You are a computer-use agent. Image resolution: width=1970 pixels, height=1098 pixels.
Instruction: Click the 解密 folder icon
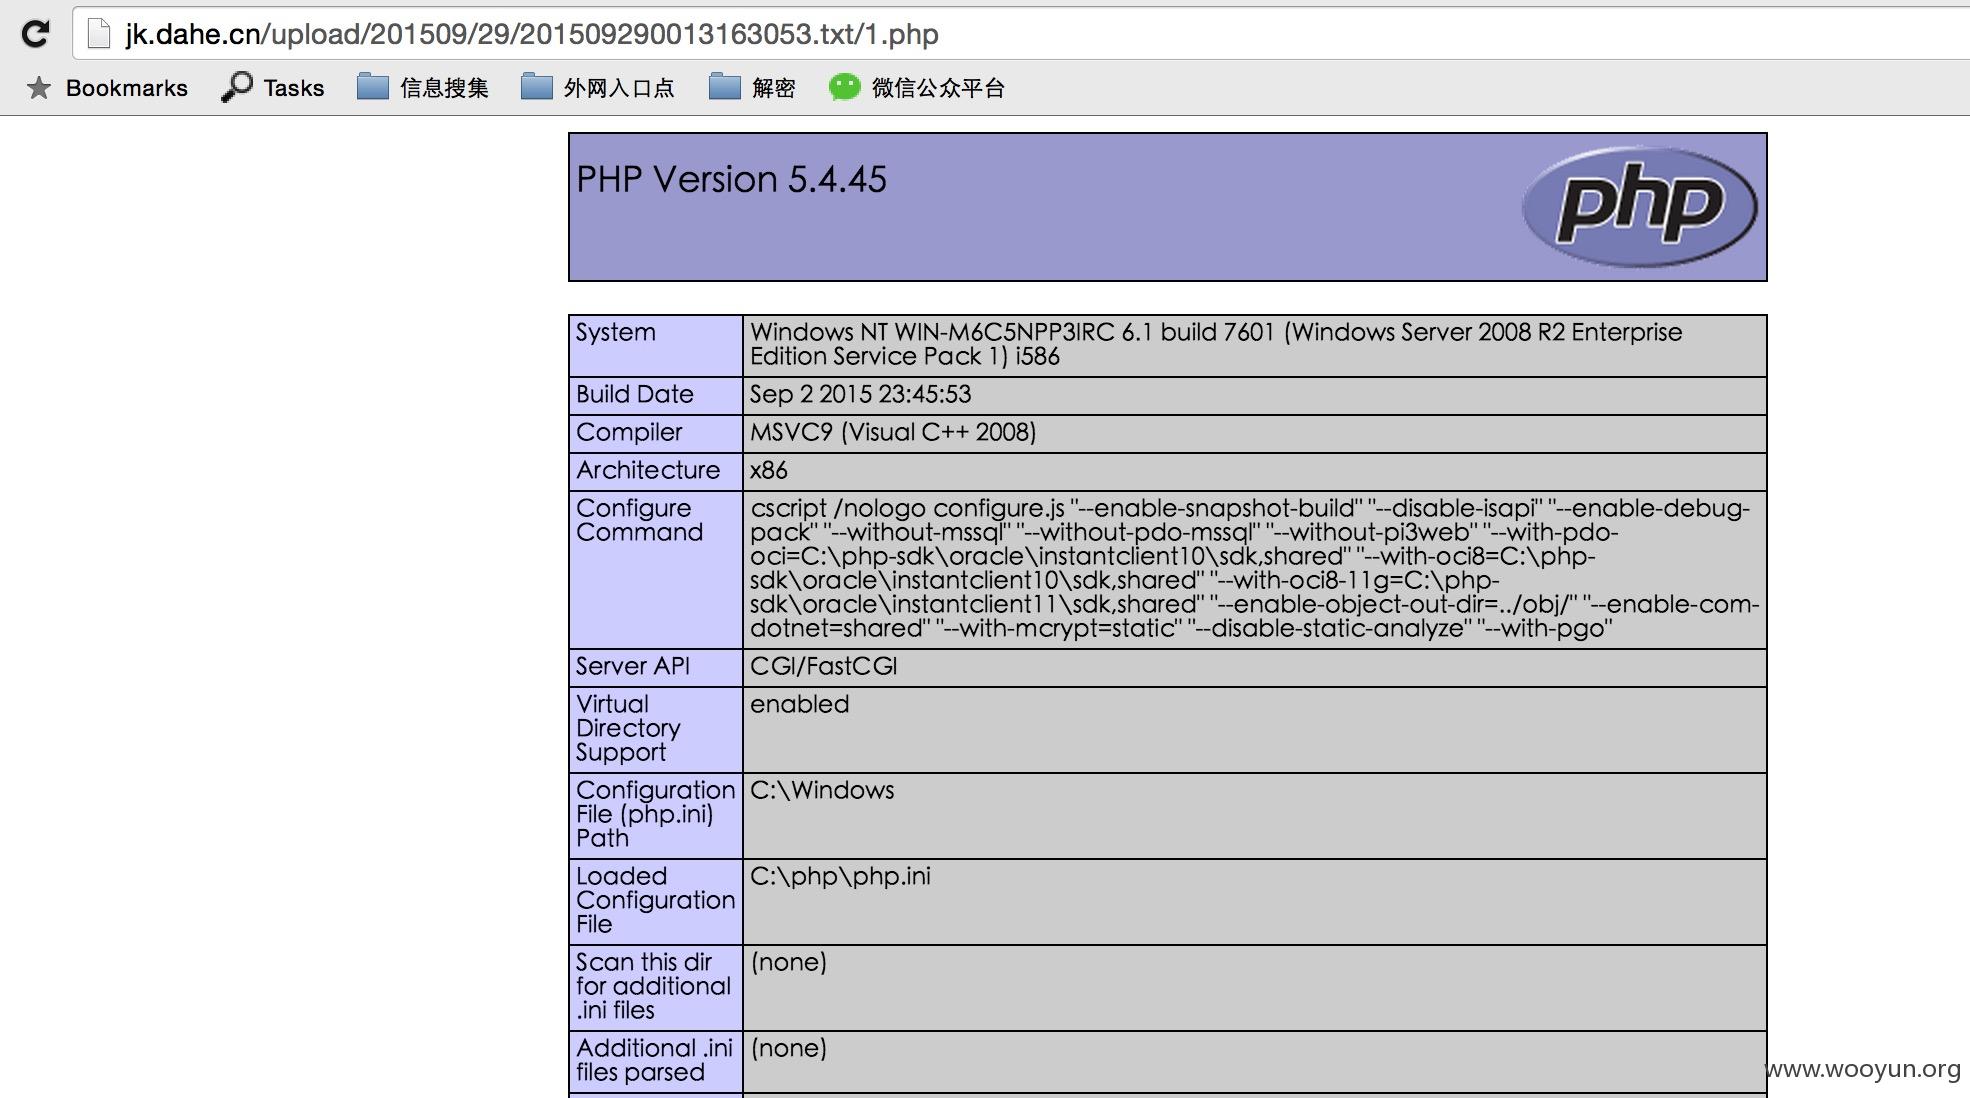[x=725, y=87]
